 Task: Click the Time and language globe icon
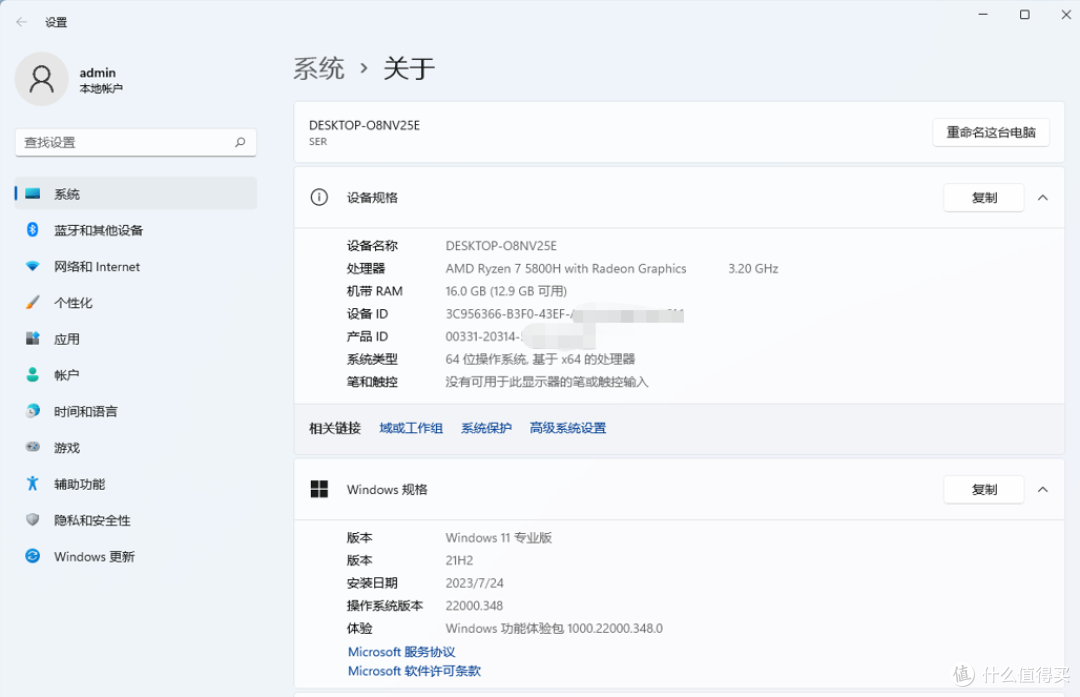pos(32,411)
